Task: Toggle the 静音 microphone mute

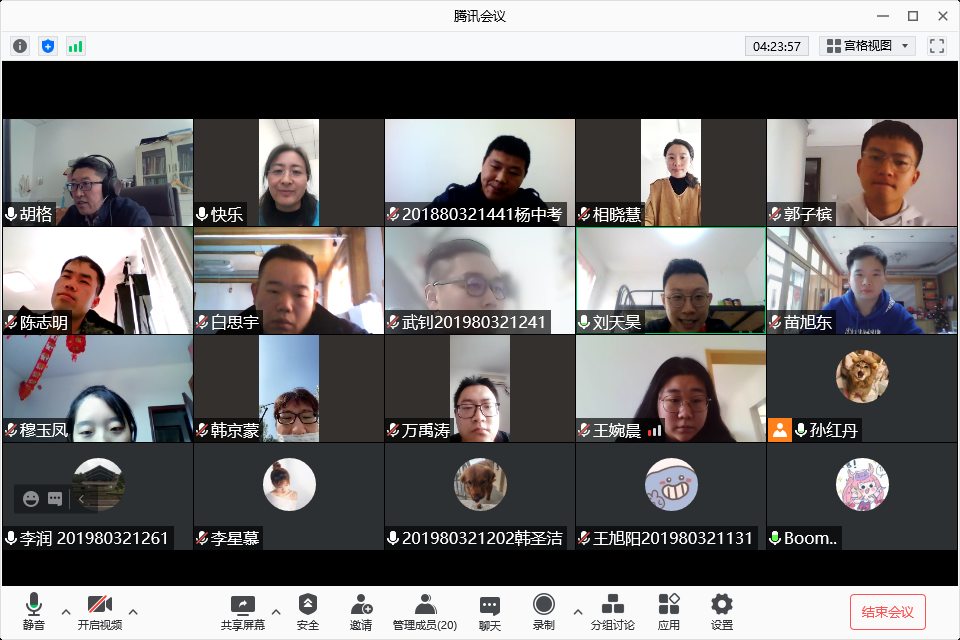Action: pos(33,611)
